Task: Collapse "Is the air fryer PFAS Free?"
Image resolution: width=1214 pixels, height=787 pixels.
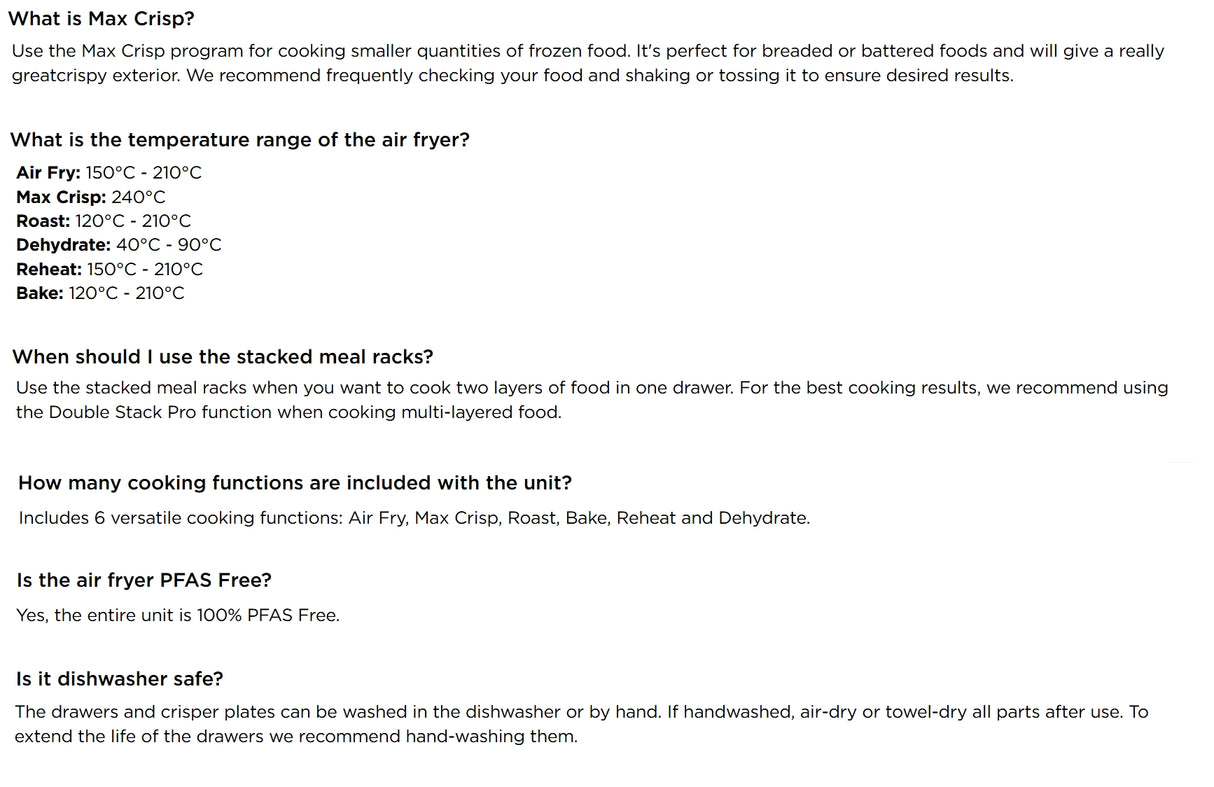Action: tap(144, 580)
